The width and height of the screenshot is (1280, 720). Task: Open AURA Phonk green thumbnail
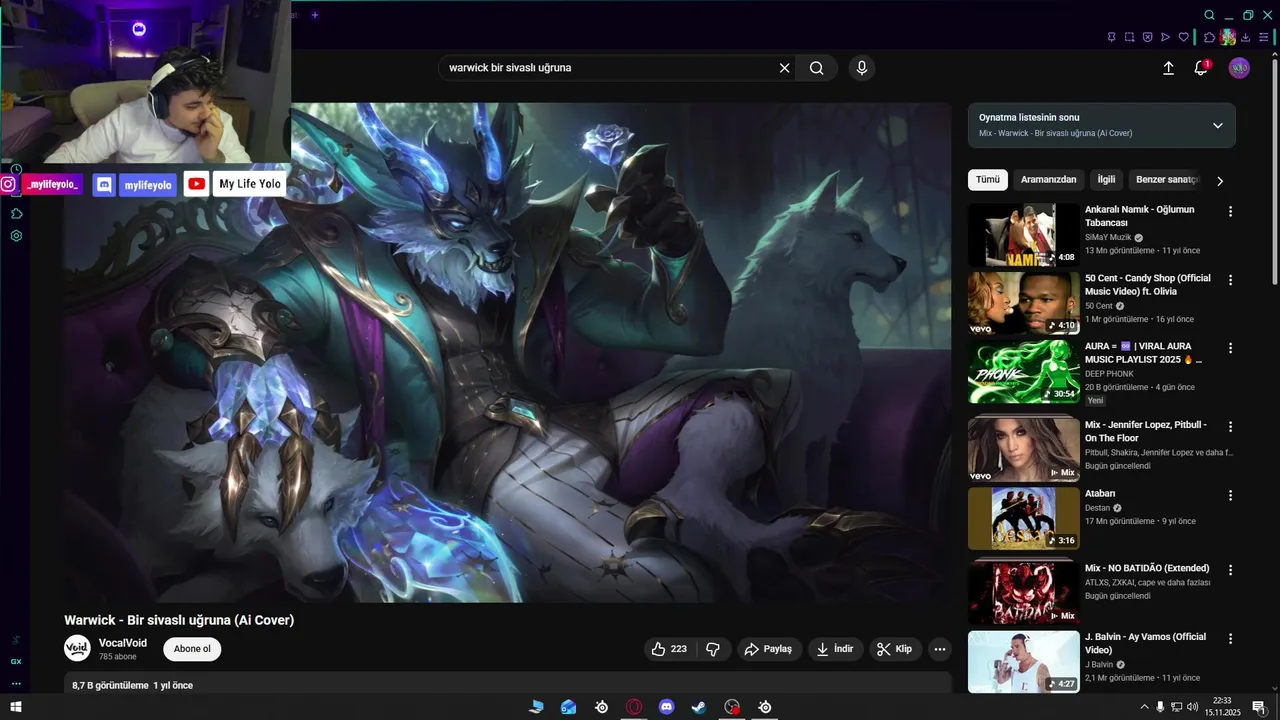[x=1024, y=371]
